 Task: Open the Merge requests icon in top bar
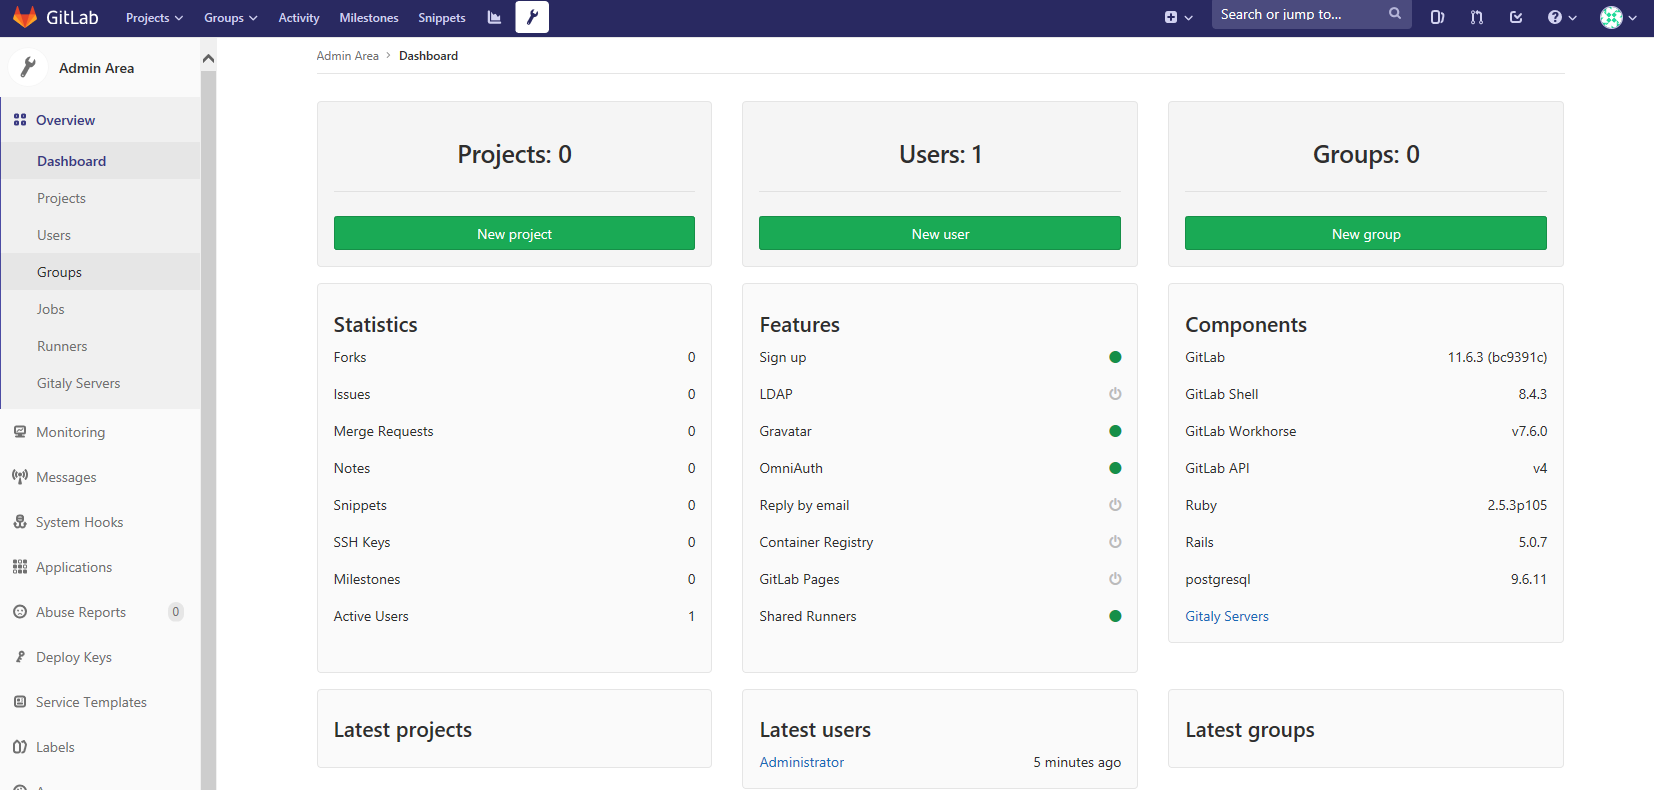pyautogui.click(x=1477, y=17)
